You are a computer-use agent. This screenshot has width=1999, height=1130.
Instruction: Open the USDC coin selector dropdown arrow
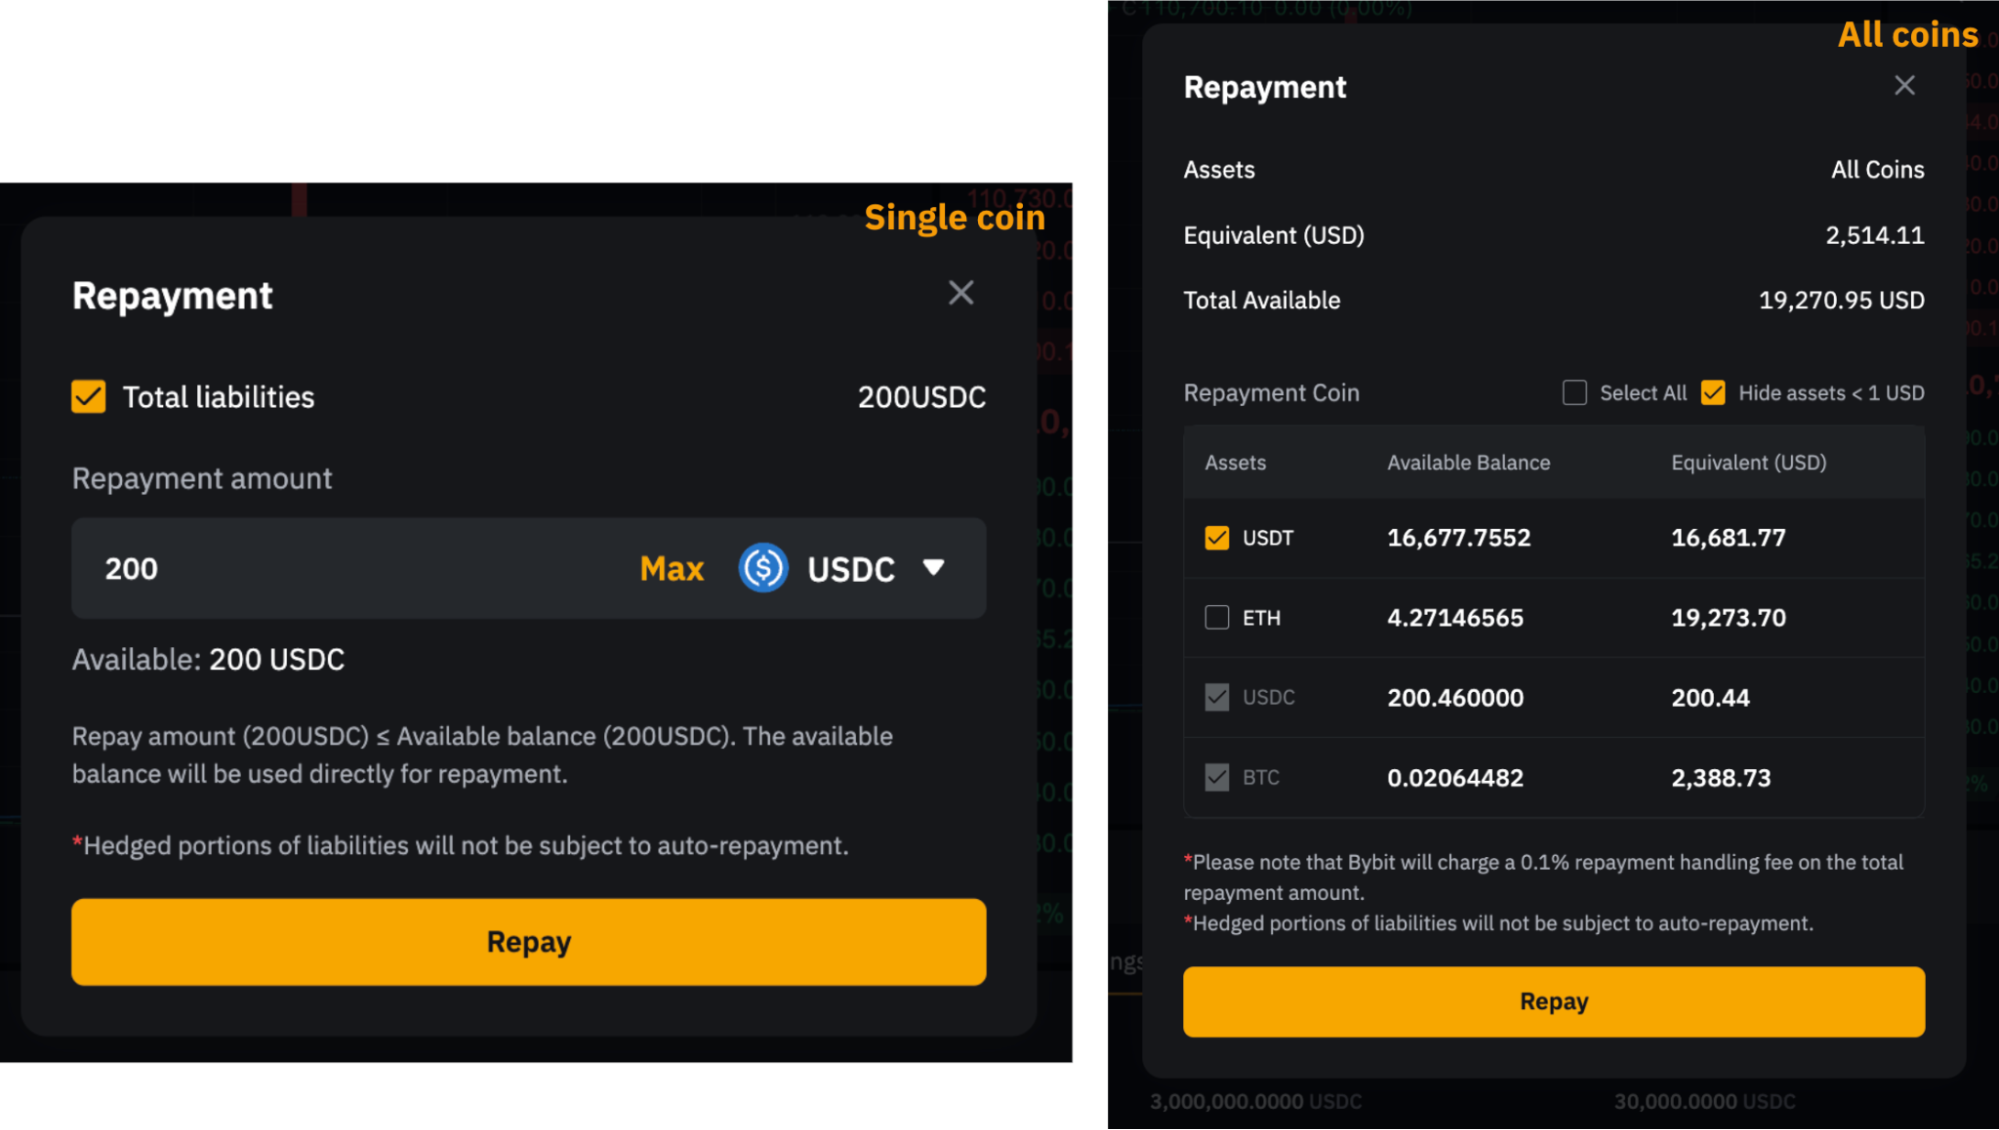pos(934,568)
